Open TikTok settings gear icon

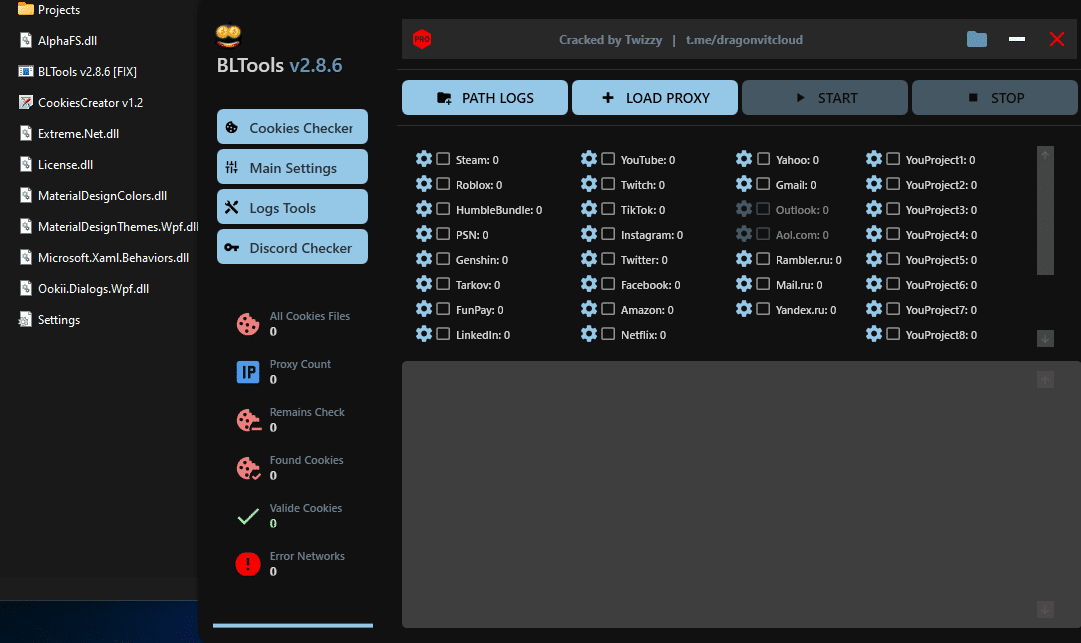point(589,209)
